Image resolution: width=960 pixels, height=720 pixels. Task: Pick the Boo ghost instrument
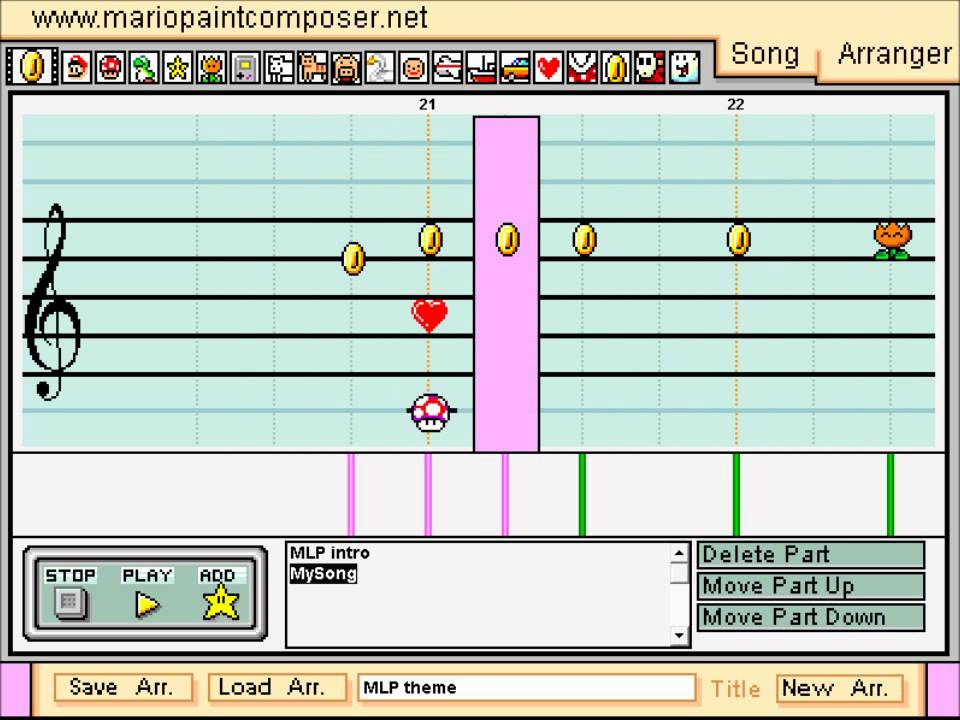click(x=683, y=68)
